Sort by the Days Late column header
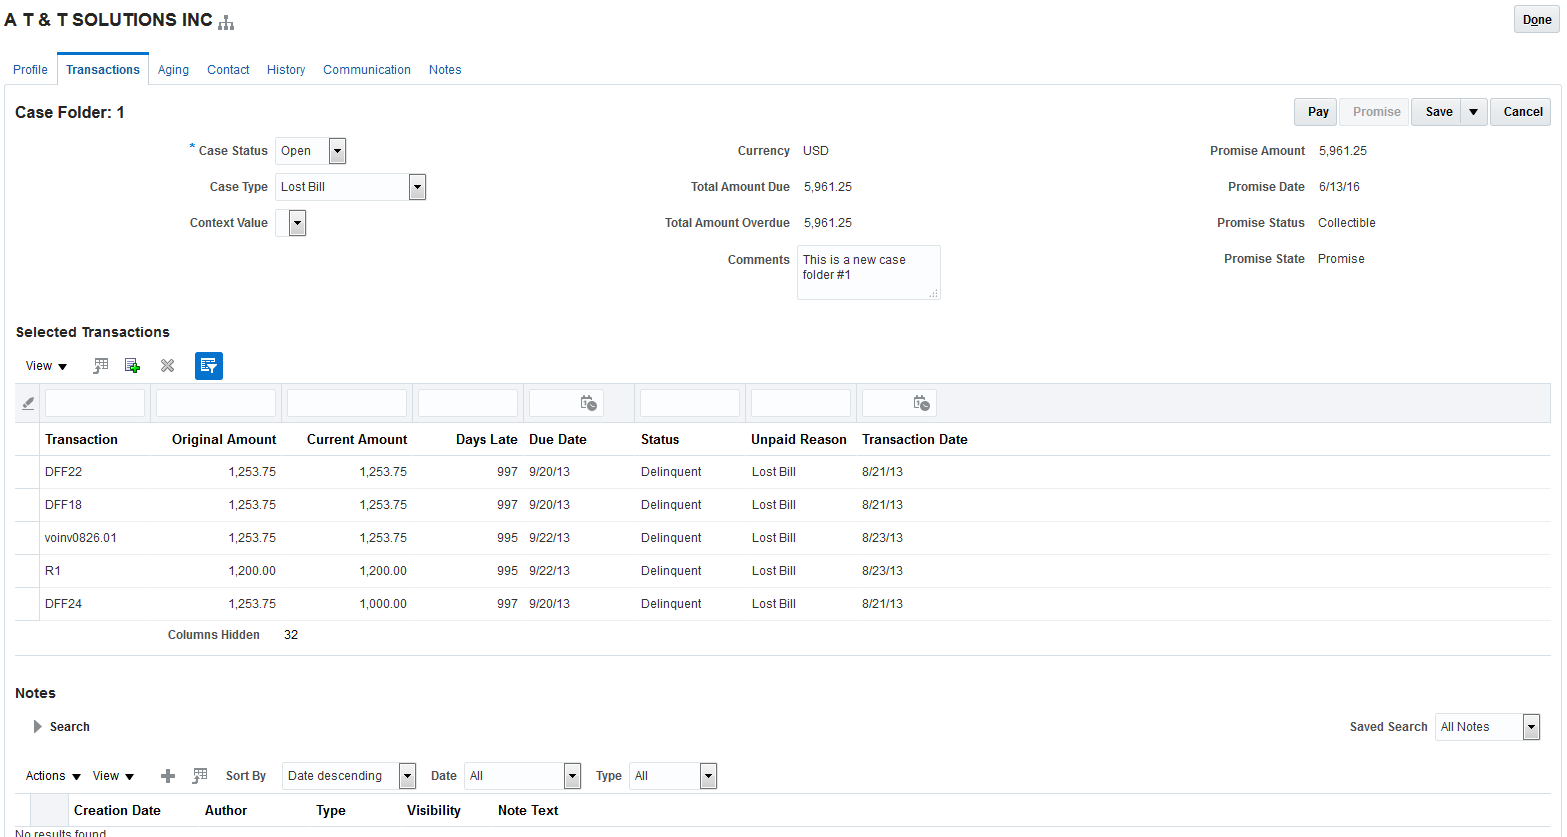Viewport: 1567px width, 837px height. 487,440
